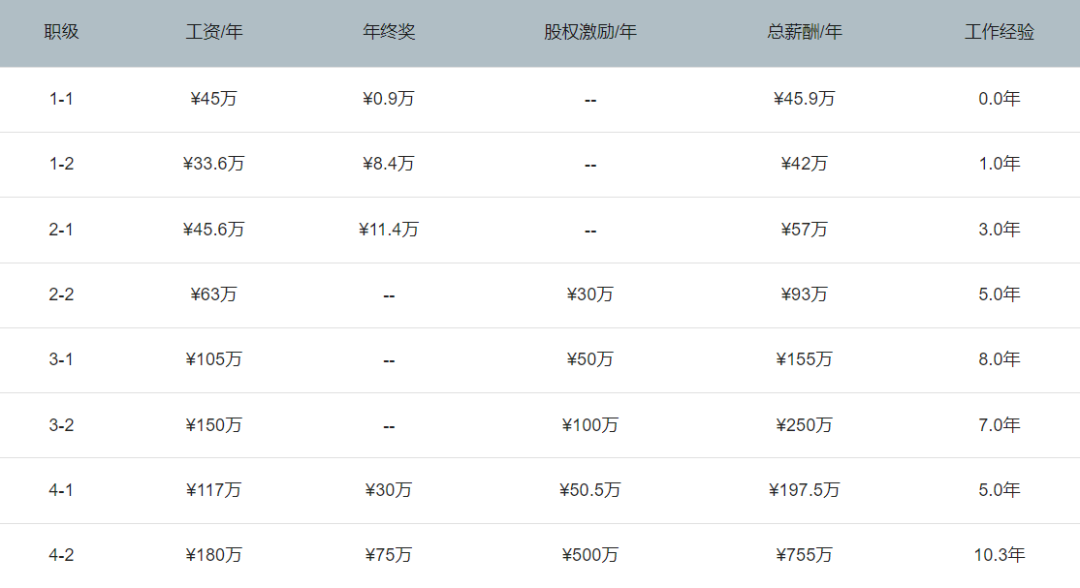Select the ¥755万 total compensation cell

coord(804,554)
